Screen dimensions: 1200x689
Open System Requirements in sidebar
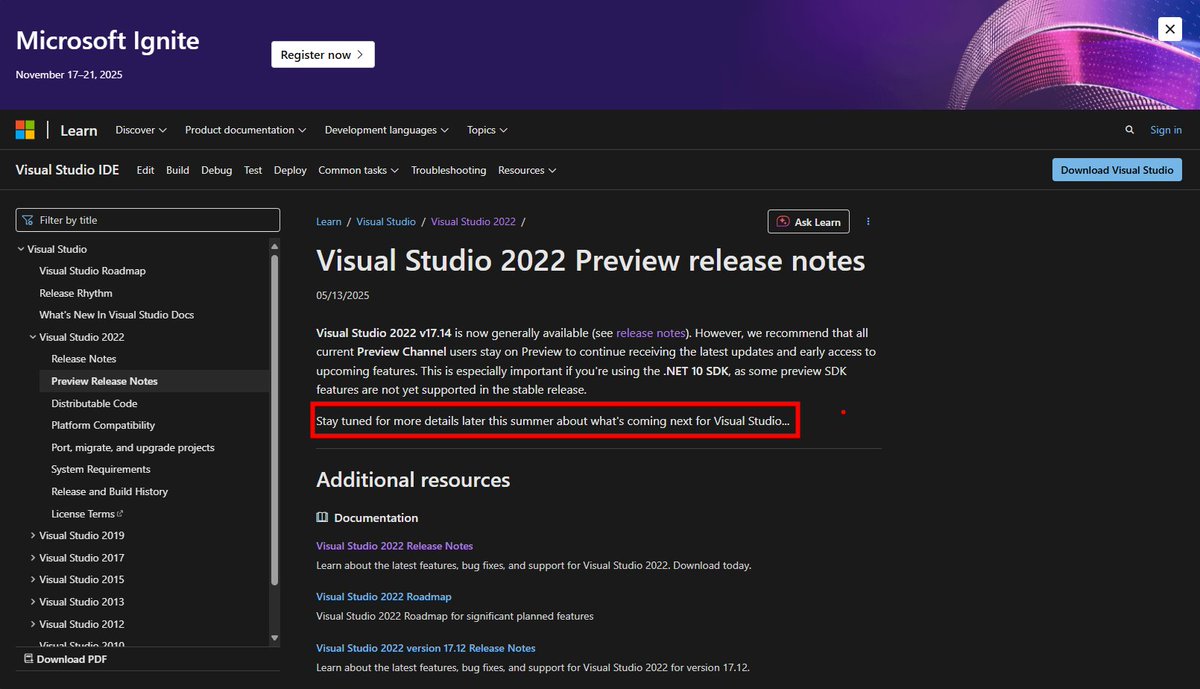point(101,469)
